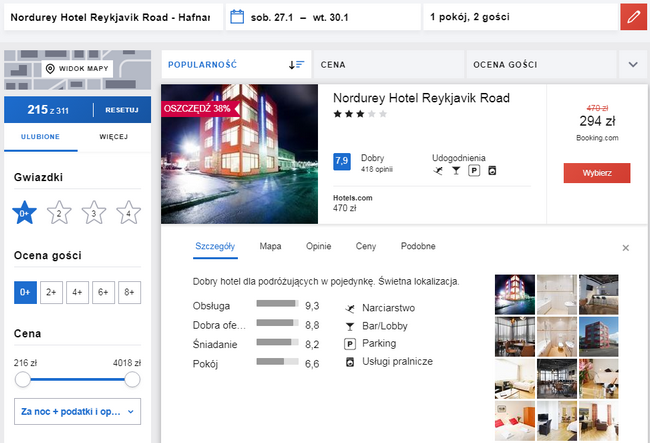Select the 2-star rating filter
The image size is (650, 443).
[59, 213]
